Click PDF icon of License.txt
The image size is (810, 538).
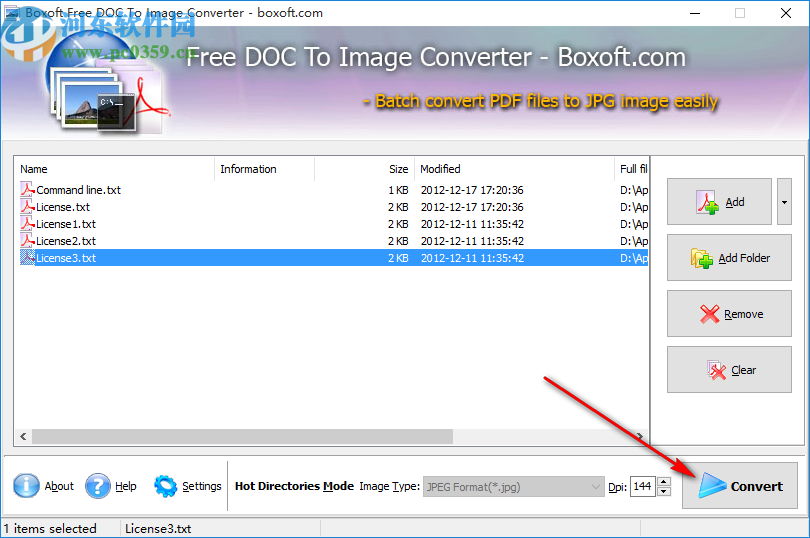coord(27,206)
